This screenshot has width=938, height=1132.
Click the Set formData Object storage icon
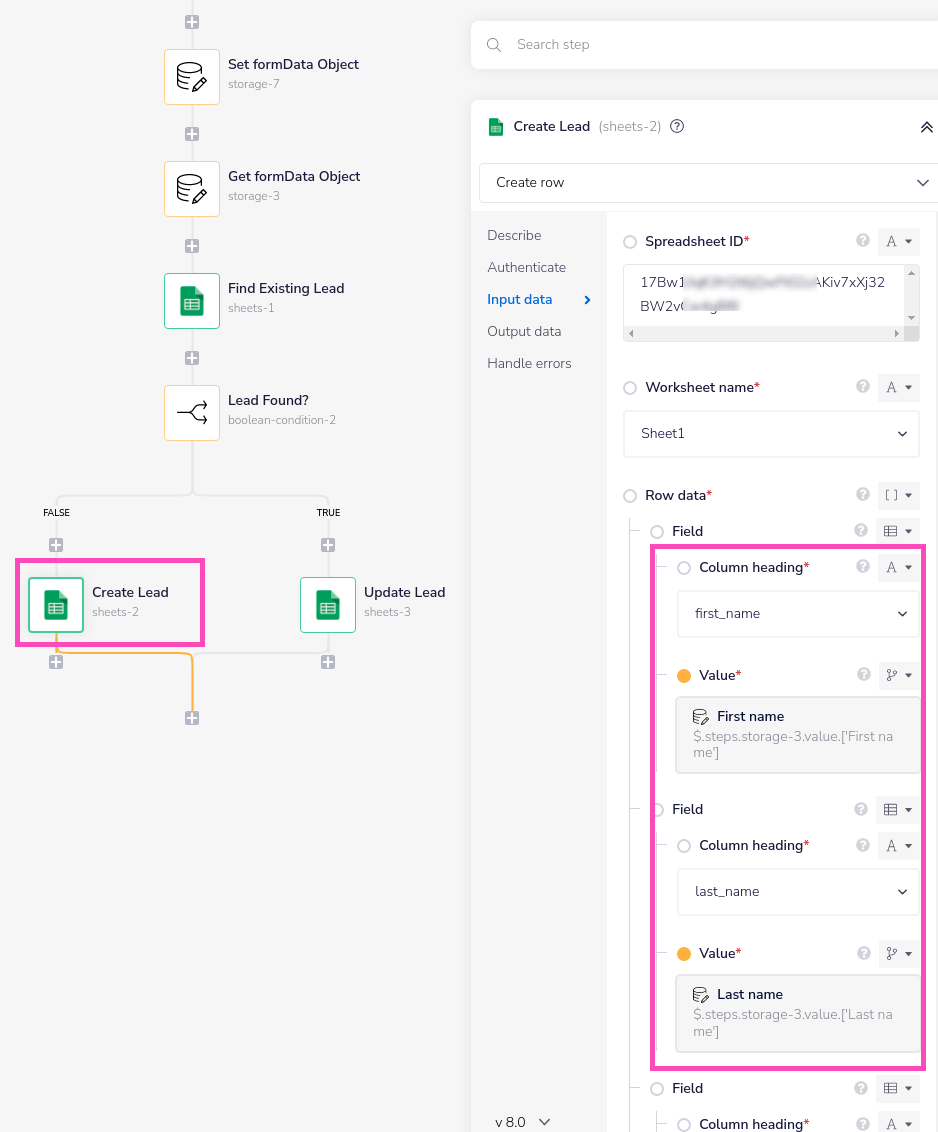191,77
